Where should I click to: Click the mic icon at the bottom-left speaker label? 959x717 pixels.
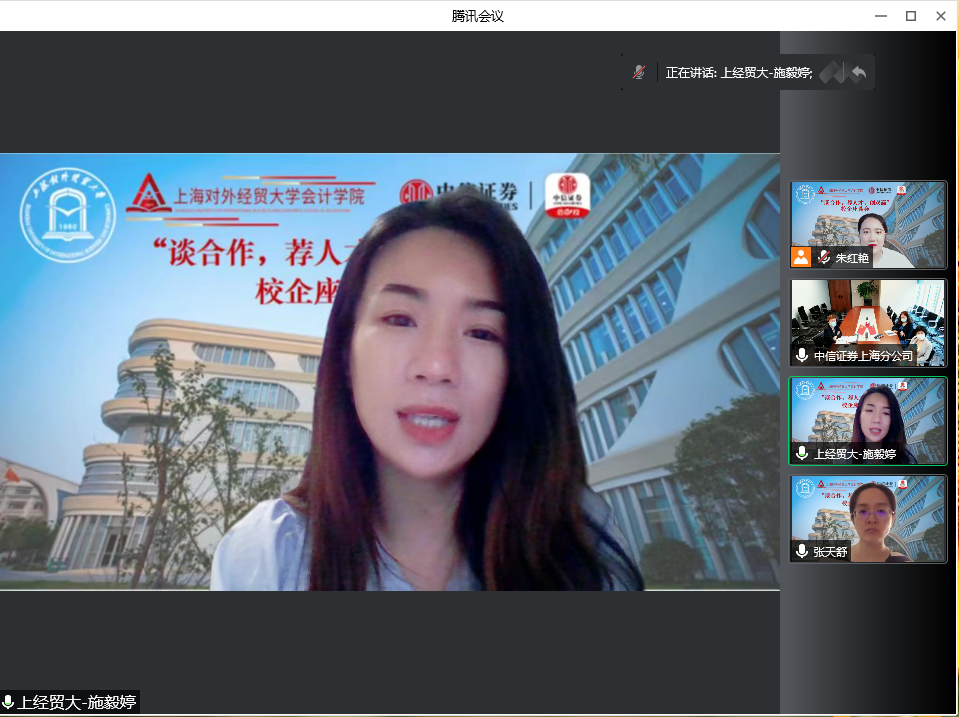(x=9, y=702)
